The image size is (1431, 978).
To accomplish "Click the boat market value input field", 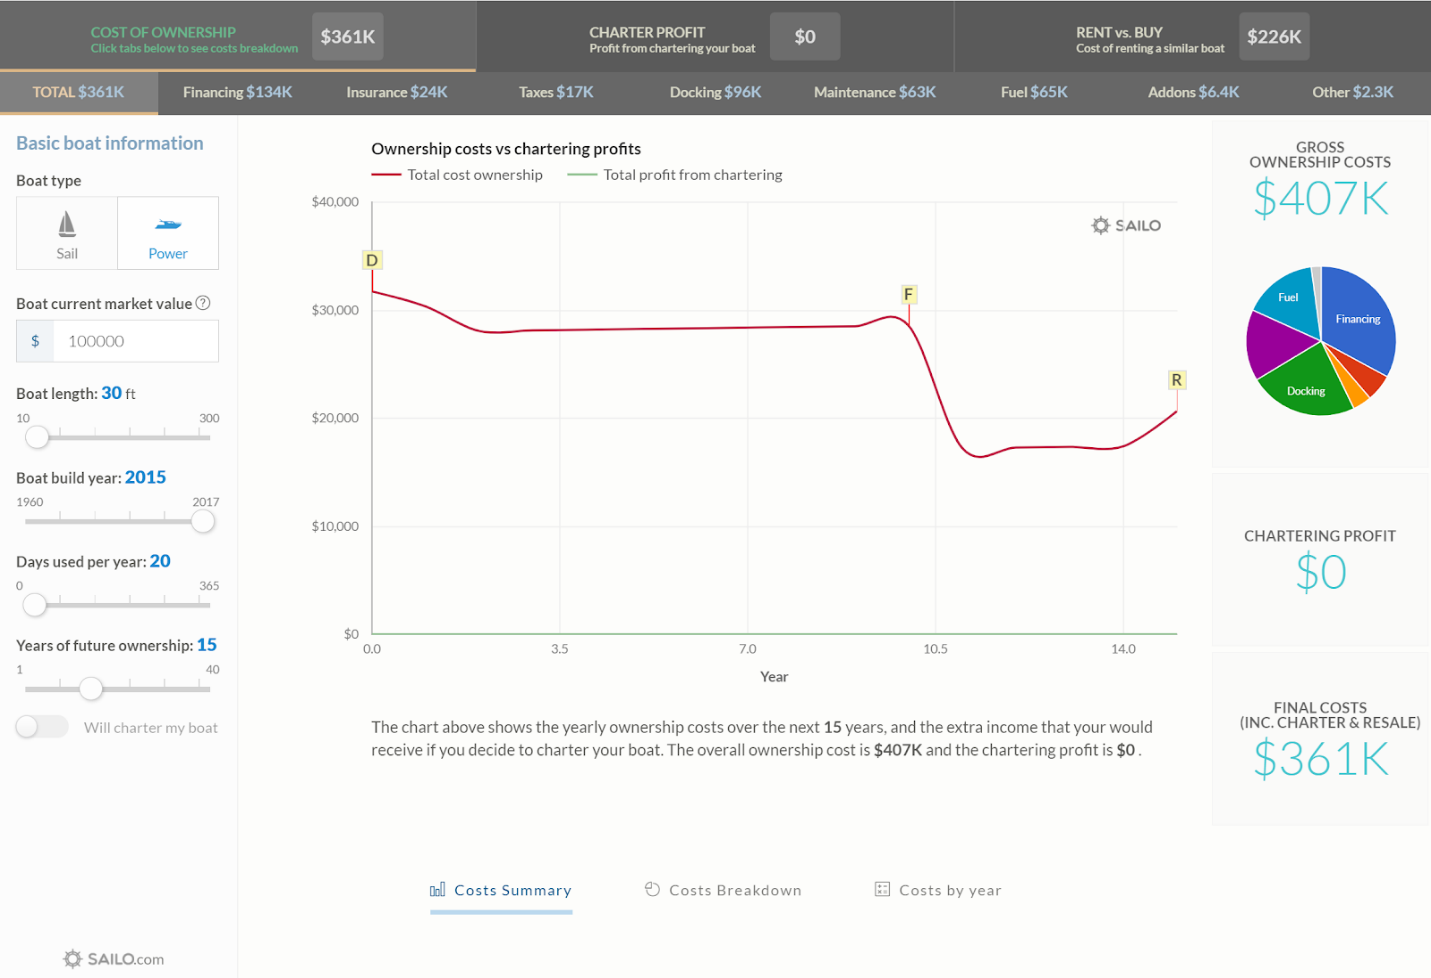I will point(135,340).
